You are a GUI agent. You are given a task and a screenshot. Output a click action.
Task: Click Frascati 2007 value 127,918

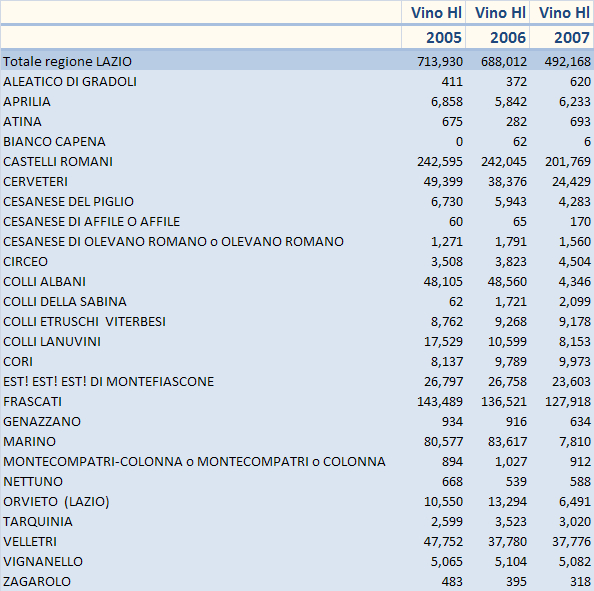point(568,402)
